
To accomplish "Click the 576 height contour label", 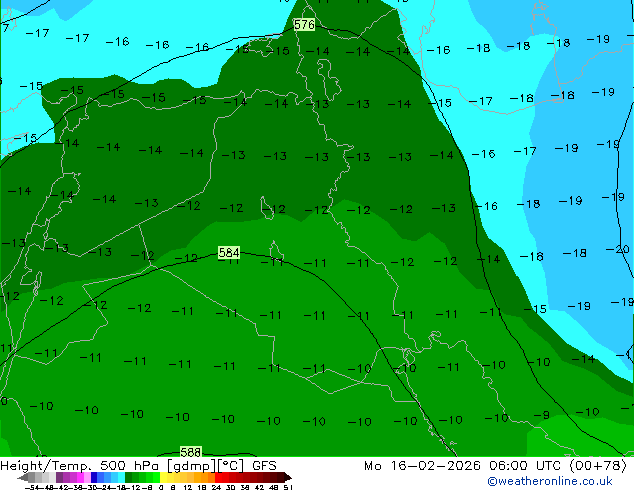I will pos(304,25).
